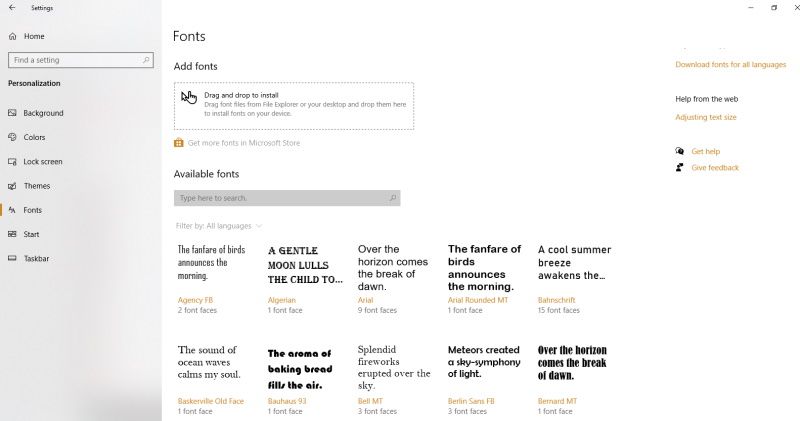Click the search magnifier in font search box
Screen dimensions: 800x421
tap(393, 198)
